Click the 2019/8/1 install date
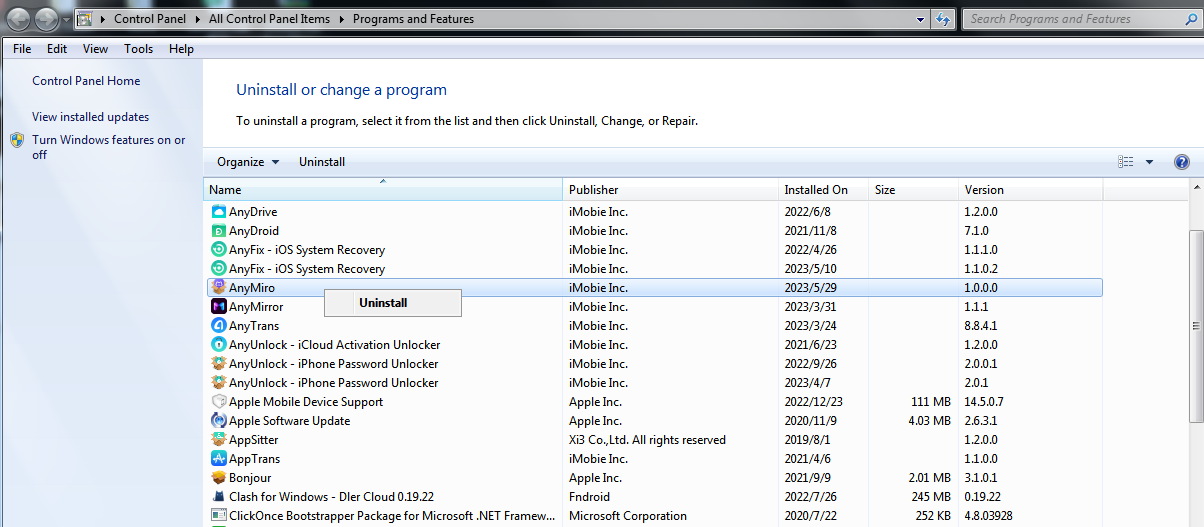The height and width of the screenshot is (527, 1204). [808, 440]
